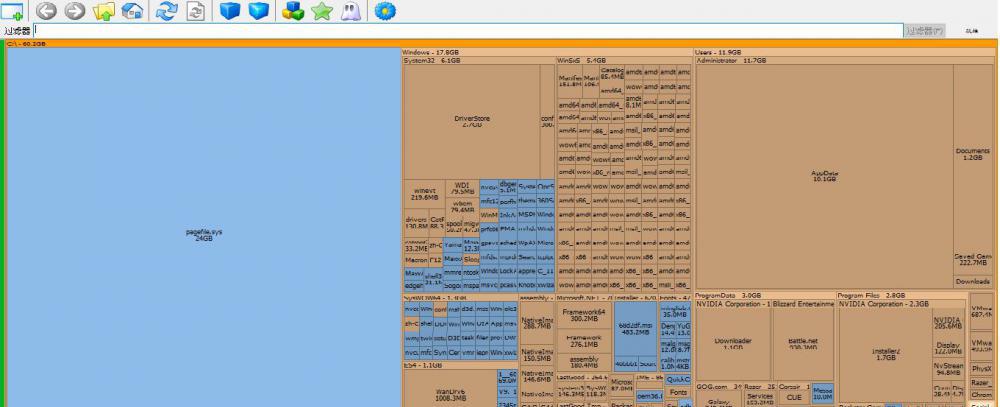
Task: Select the WDI block
Action: click(x=462, y=188)
